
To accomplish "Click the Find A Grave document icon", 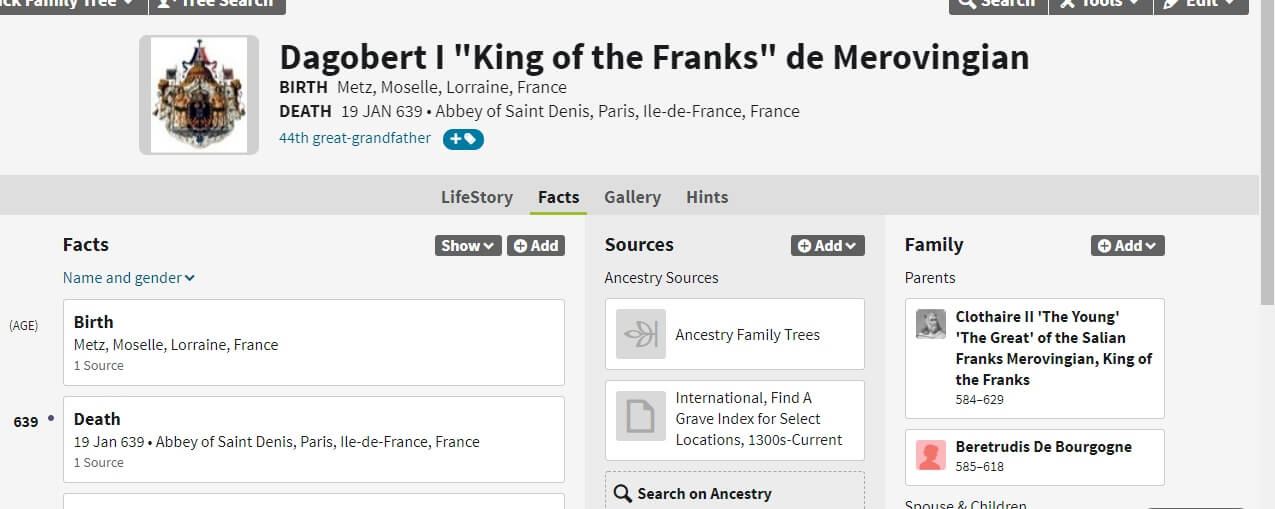I will click(640, 417).
